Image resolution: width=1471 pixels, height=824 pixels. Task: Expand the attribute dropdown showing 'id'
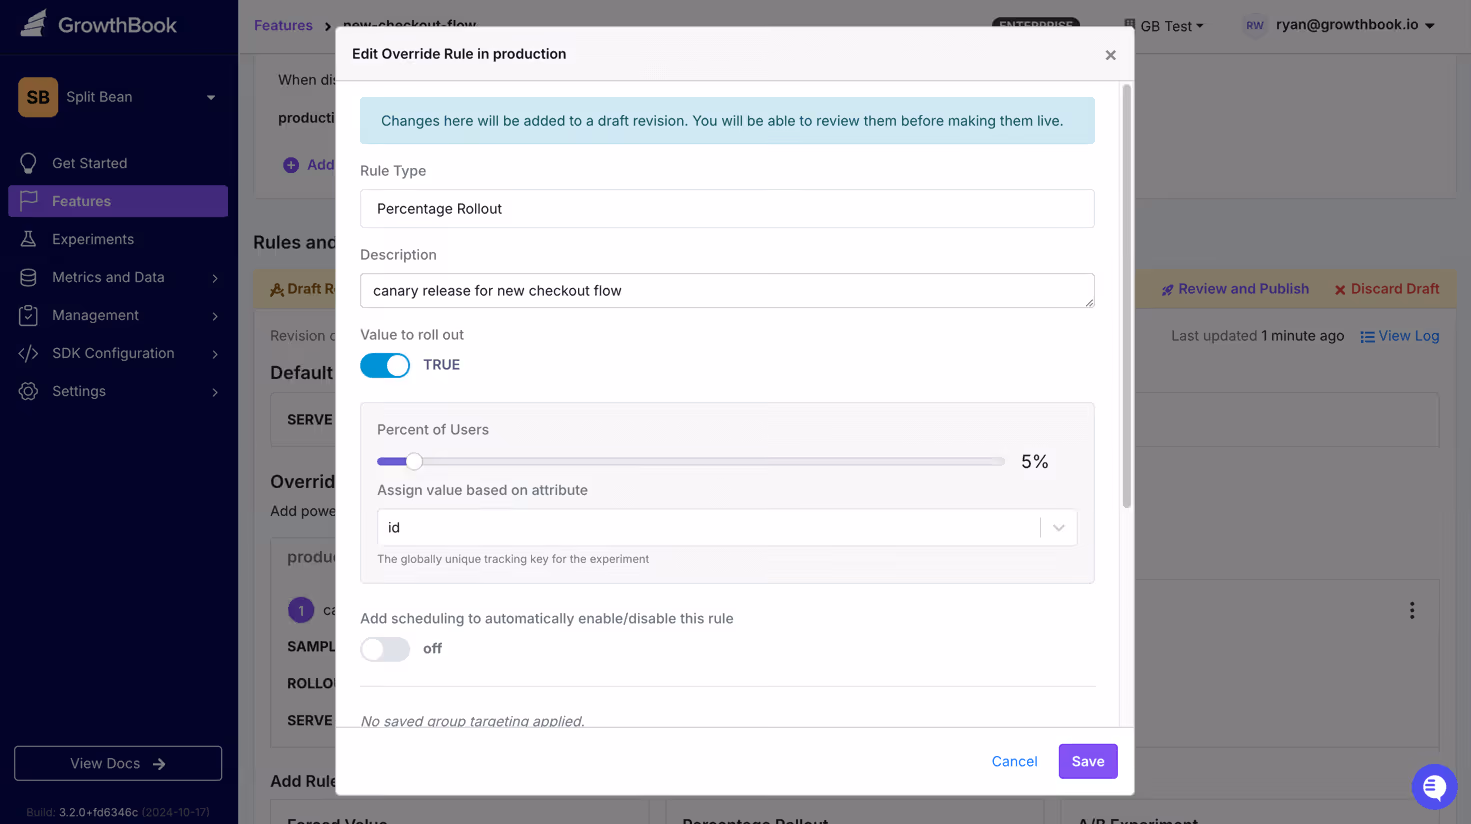[1057, 527]
